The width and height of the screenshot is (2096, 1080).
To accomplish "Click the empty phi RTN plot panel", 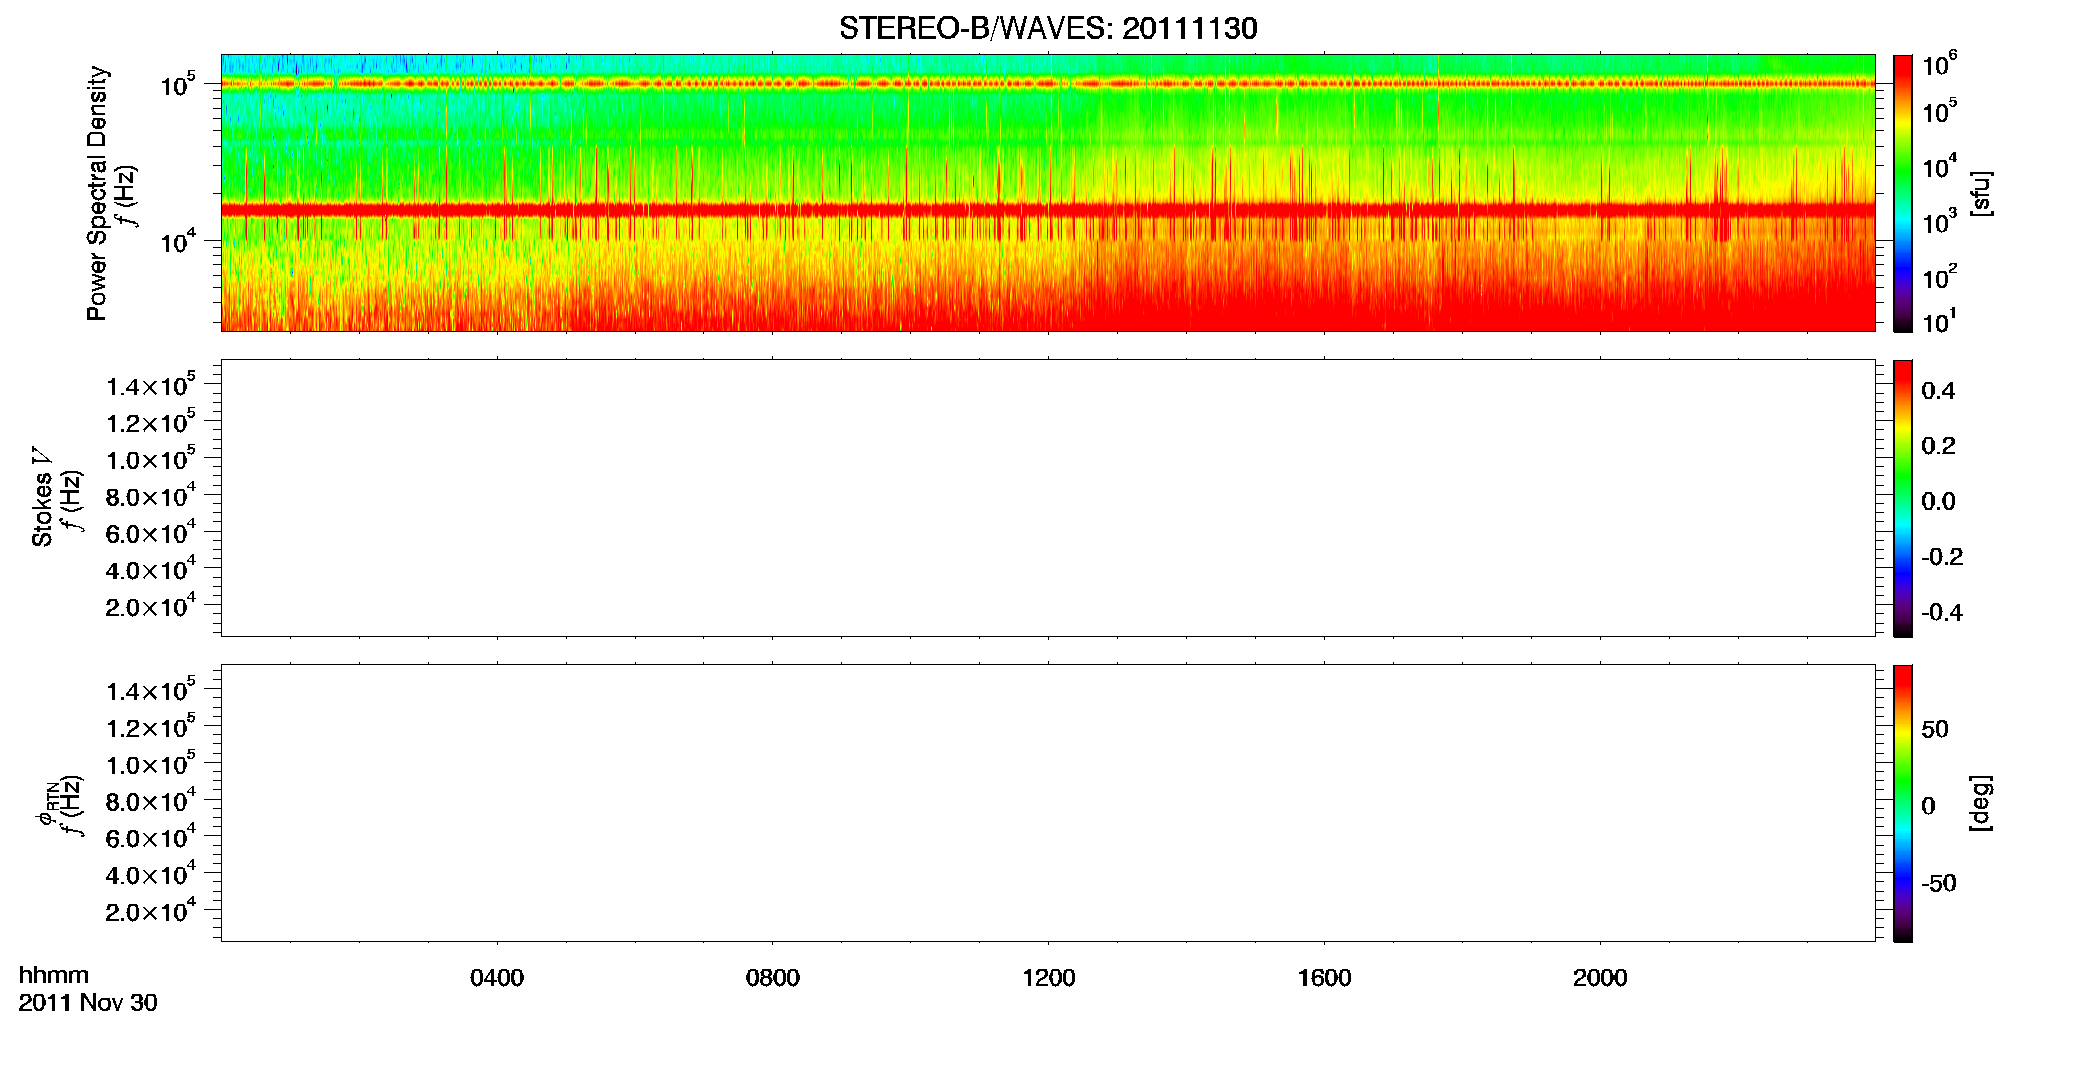I will pyautogui.click(x=1048, y=803).
